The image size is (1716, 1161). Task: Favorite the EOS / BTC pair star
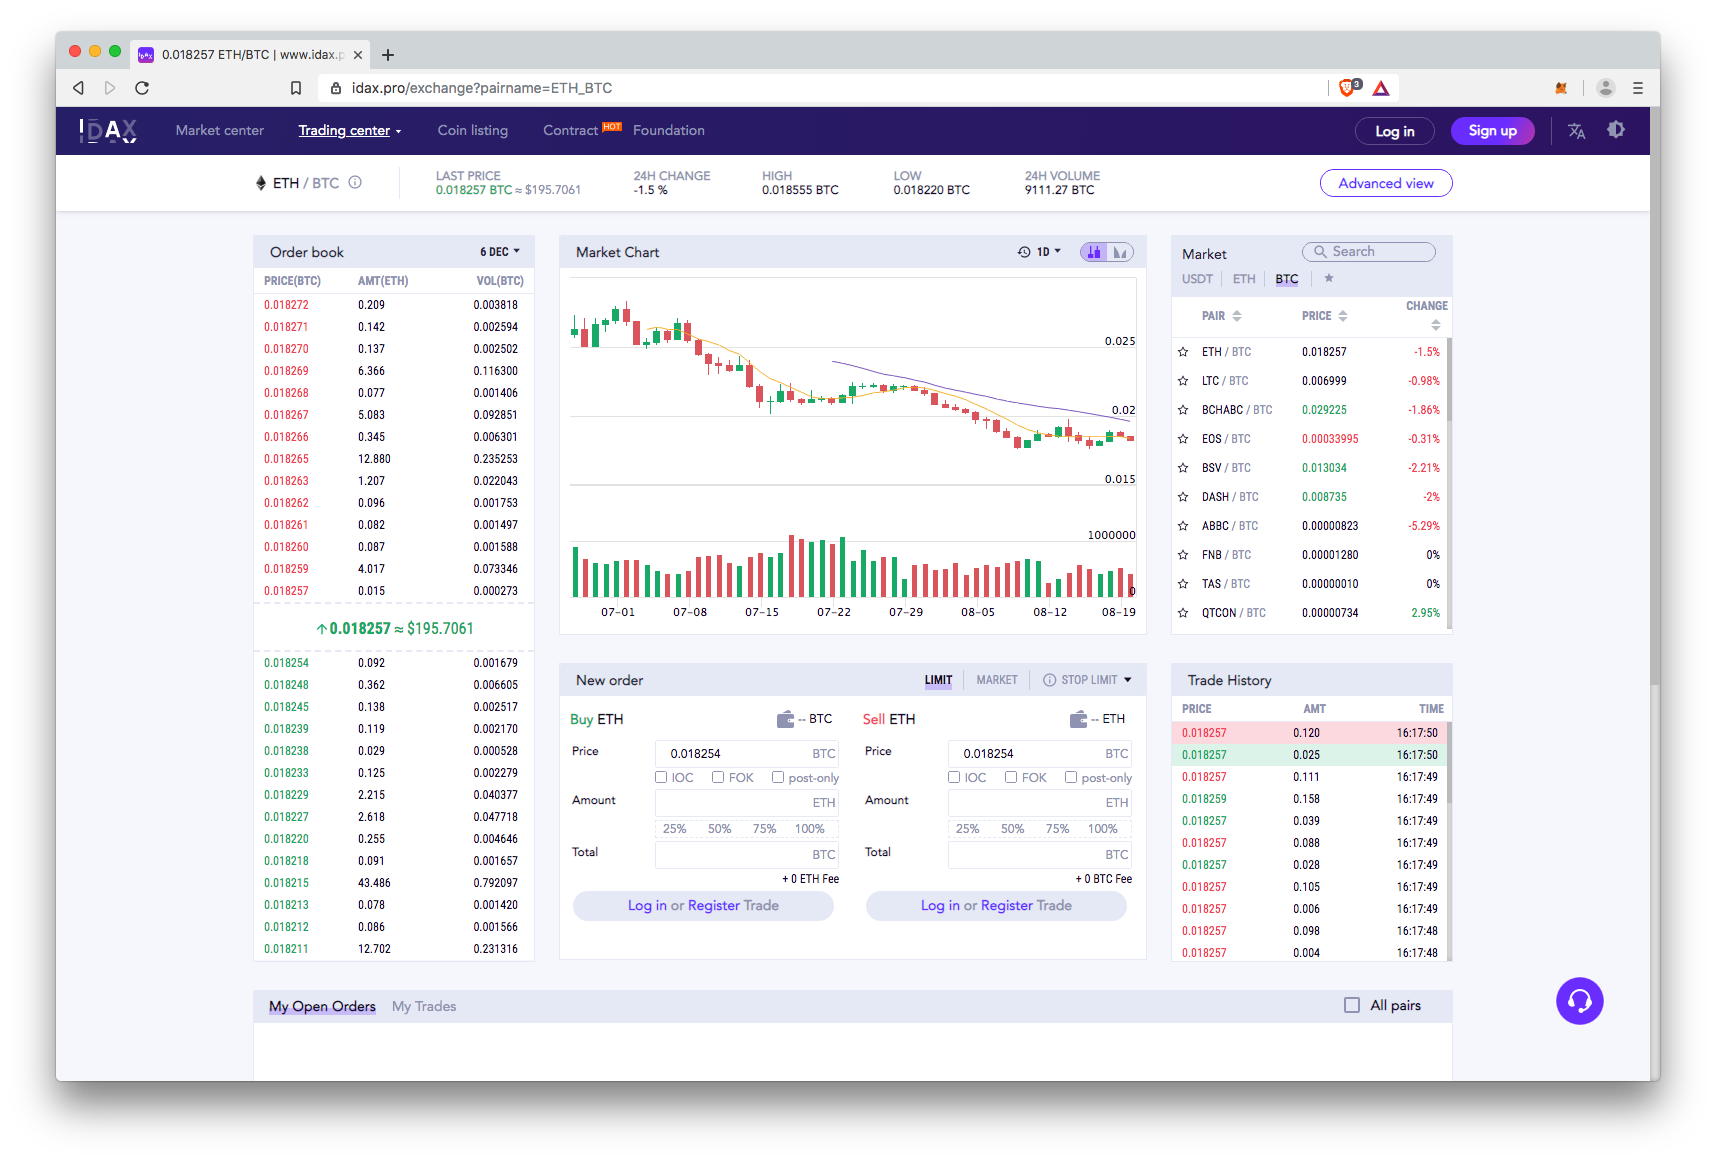[x=1183, y=439]
